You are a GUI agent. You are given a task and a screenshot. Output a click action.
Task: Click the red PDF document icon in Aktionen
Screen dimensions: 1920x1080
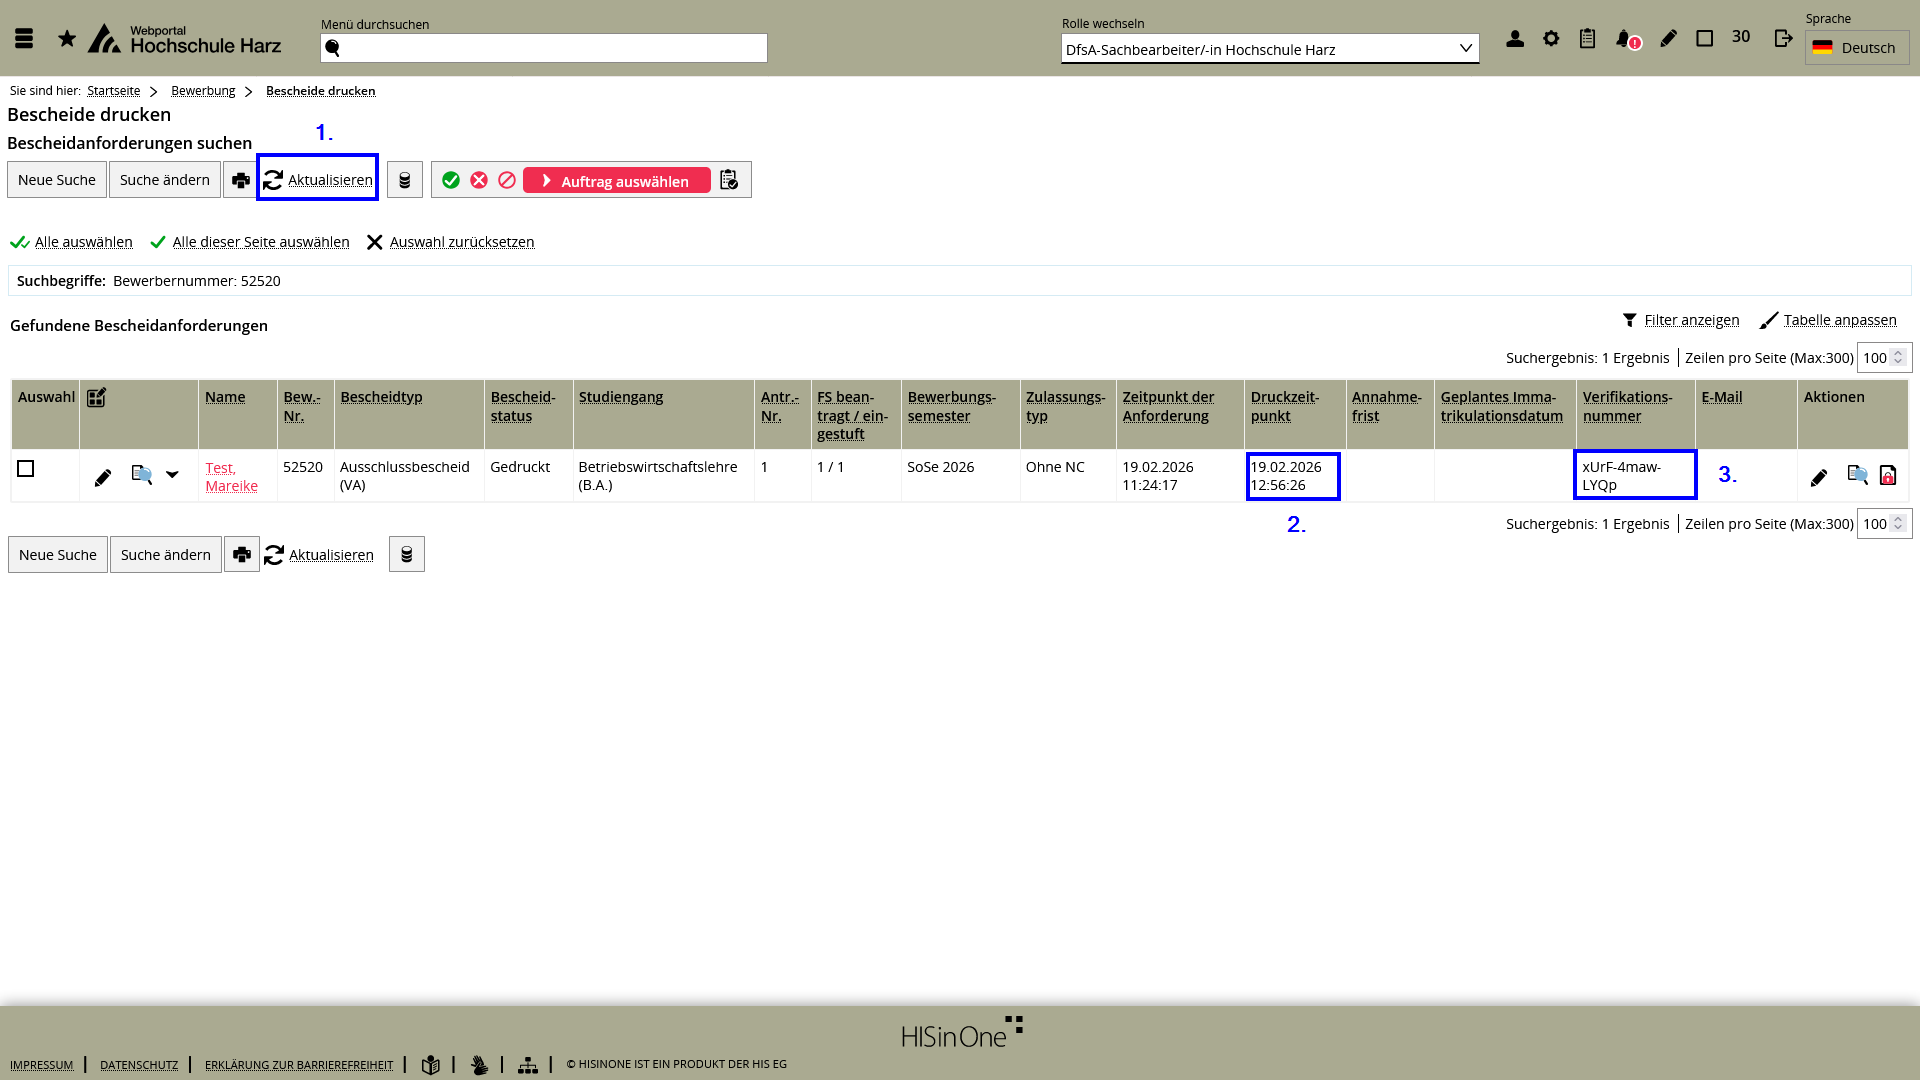point(1888,476)
